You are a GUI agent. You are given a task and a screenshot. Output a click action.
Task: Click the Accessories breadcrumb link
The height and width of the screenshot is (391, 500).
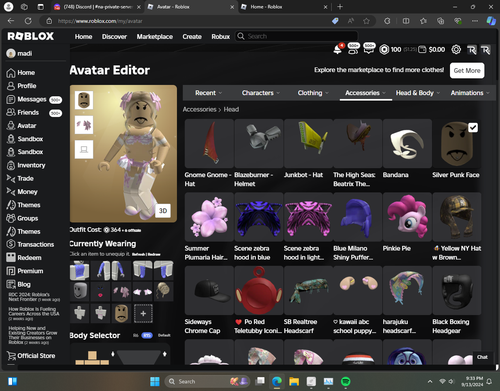pos(199,109)
